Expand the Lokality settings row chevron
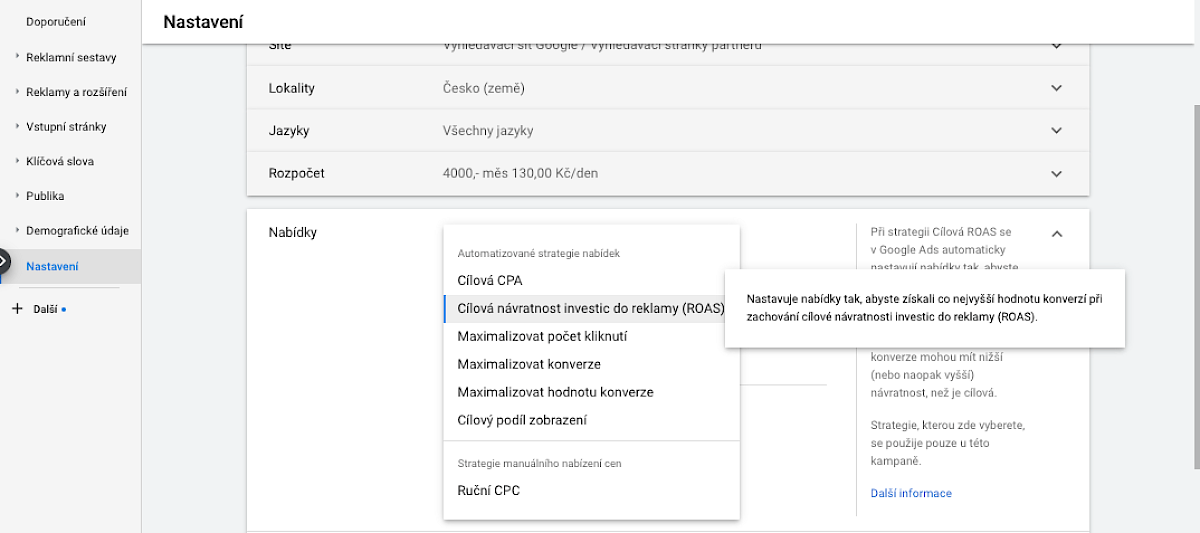The height and width of the screenshot is (533, 1200). pyautogui.click(x=1056, y=88)
